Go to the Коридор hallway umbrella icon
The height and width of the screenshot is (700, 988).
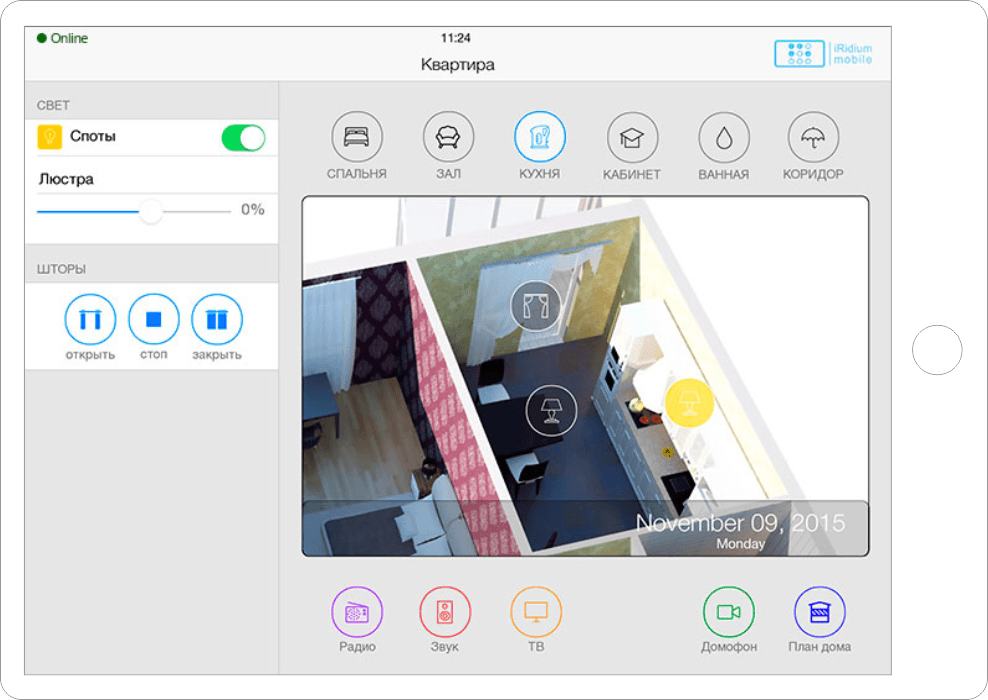[x=813, y=138]
